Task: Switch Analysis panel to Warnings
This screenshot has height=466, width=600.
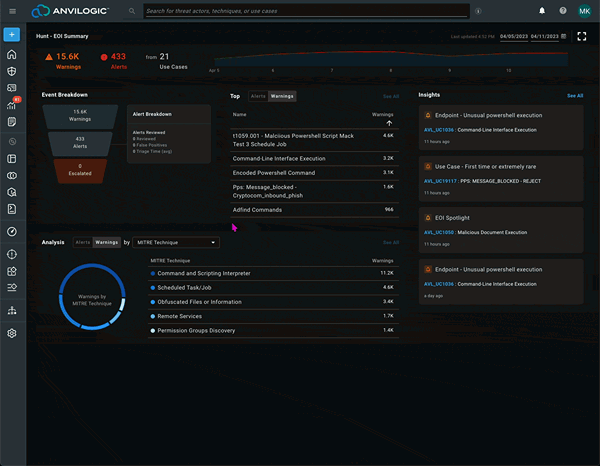Action: [107, 243]
